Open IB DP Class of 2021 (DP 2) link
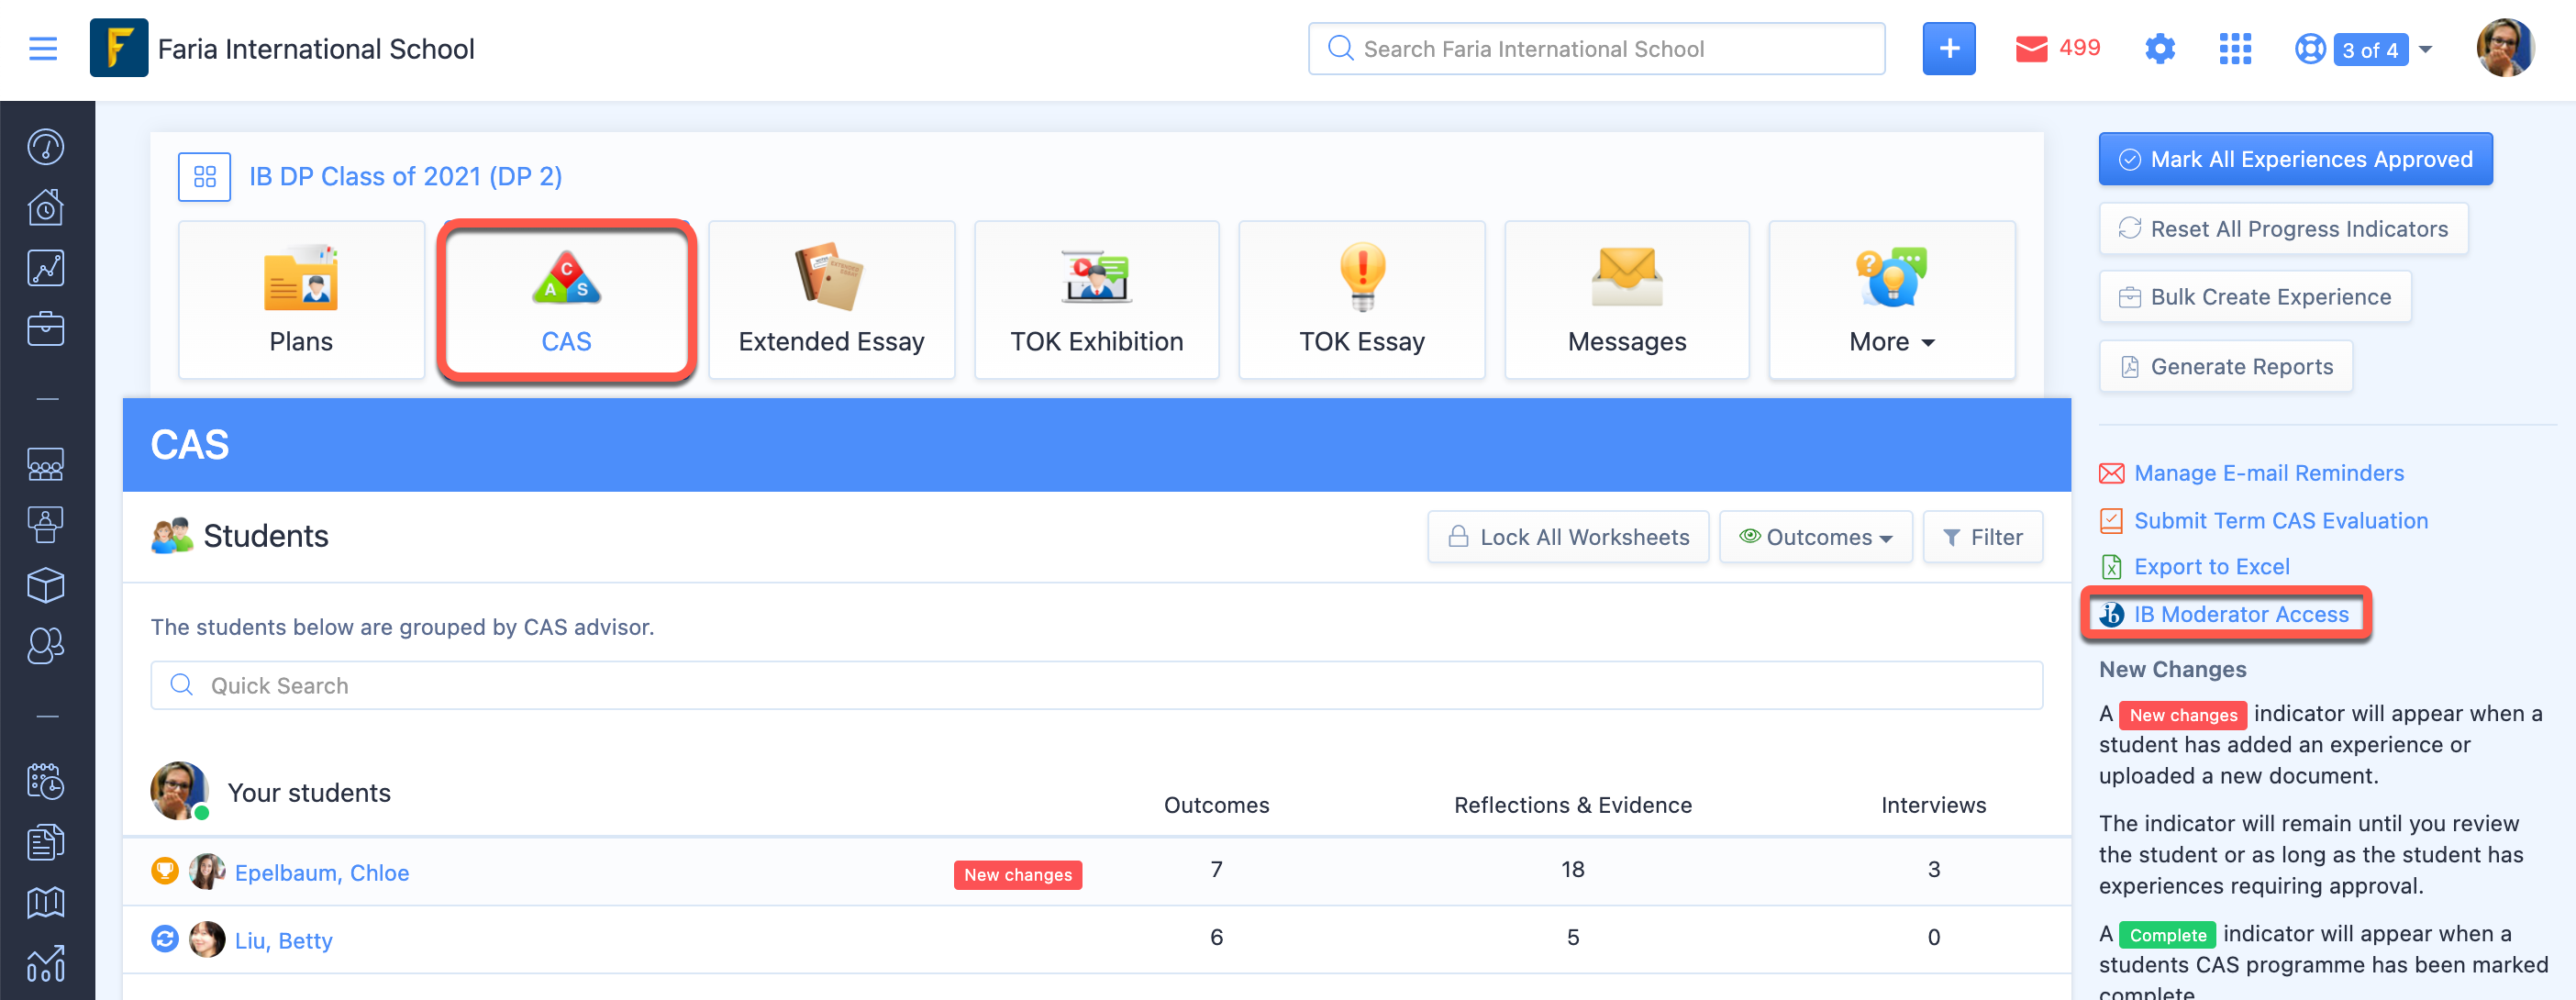The width and height of the screenshot is (2576, 1000). (405, 176)
